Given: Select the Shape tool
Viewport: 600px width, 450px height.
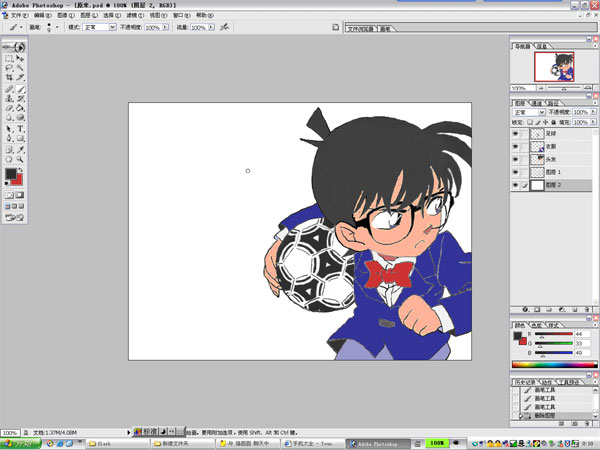Looking at the screenshot, I should (x=20, y=138).
